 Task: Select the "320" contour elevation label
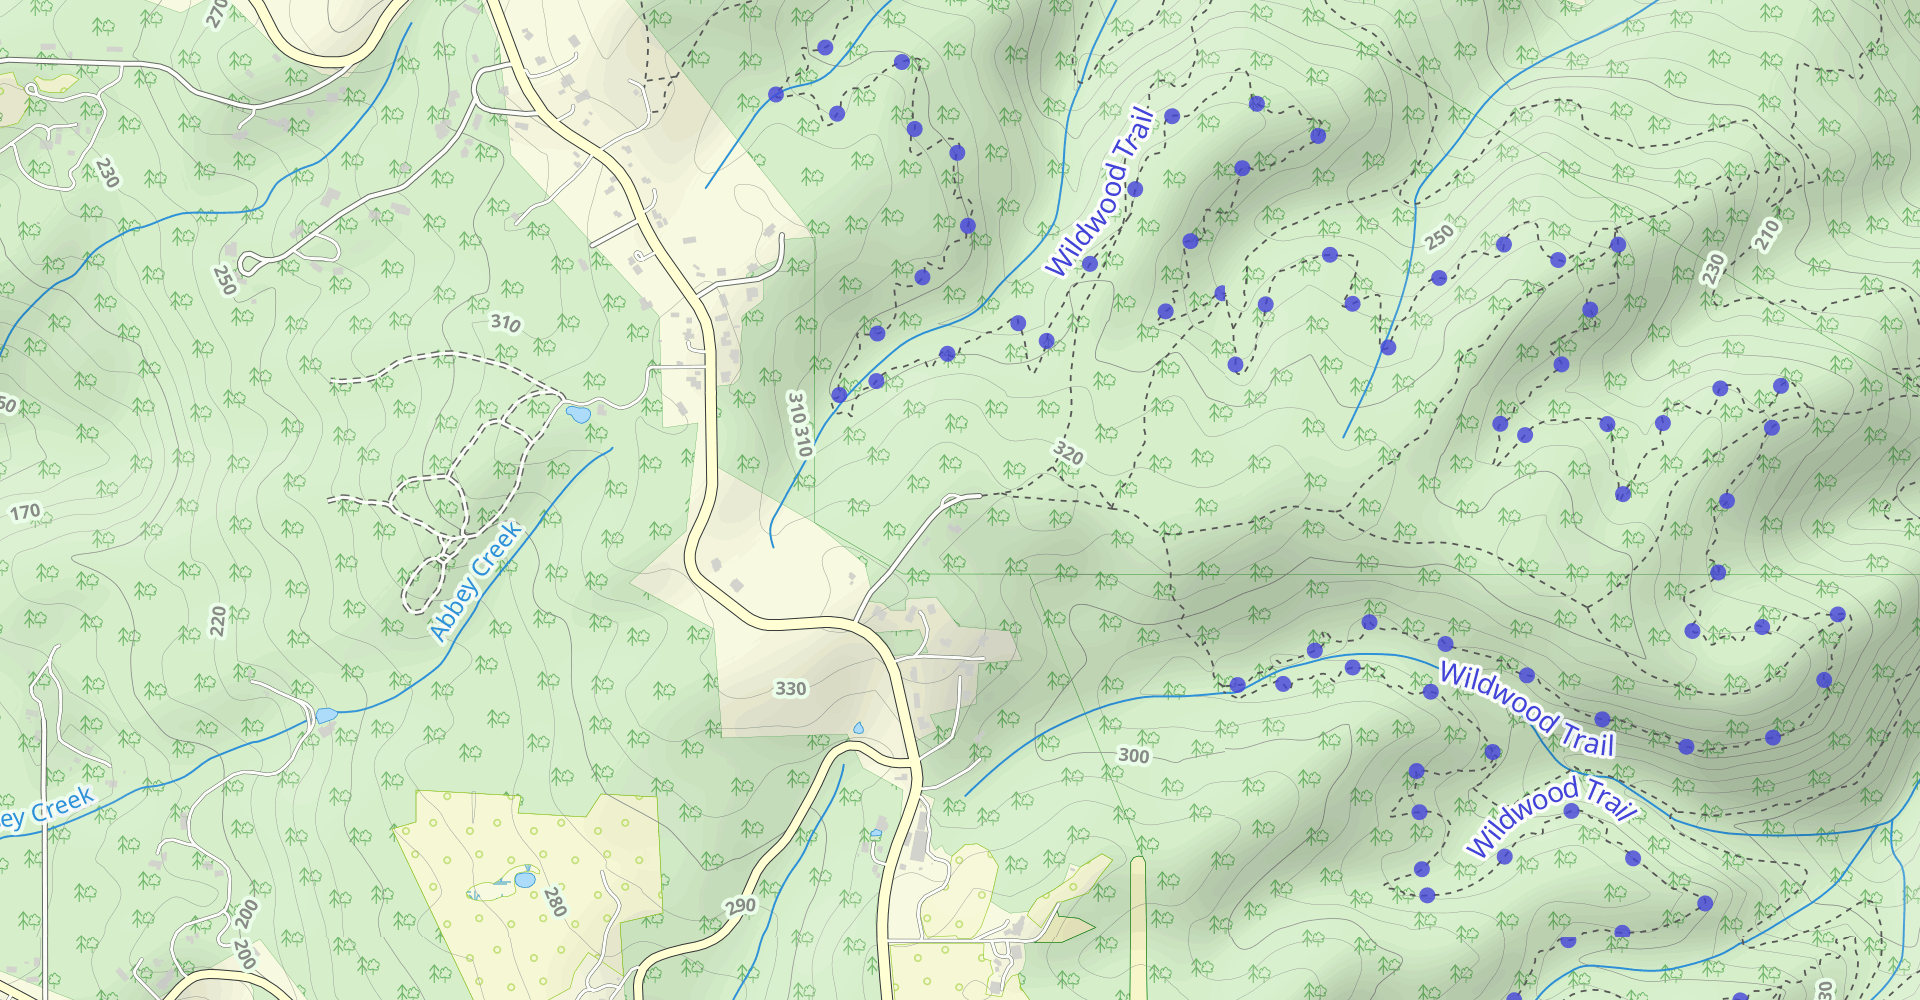(1068, 454)
